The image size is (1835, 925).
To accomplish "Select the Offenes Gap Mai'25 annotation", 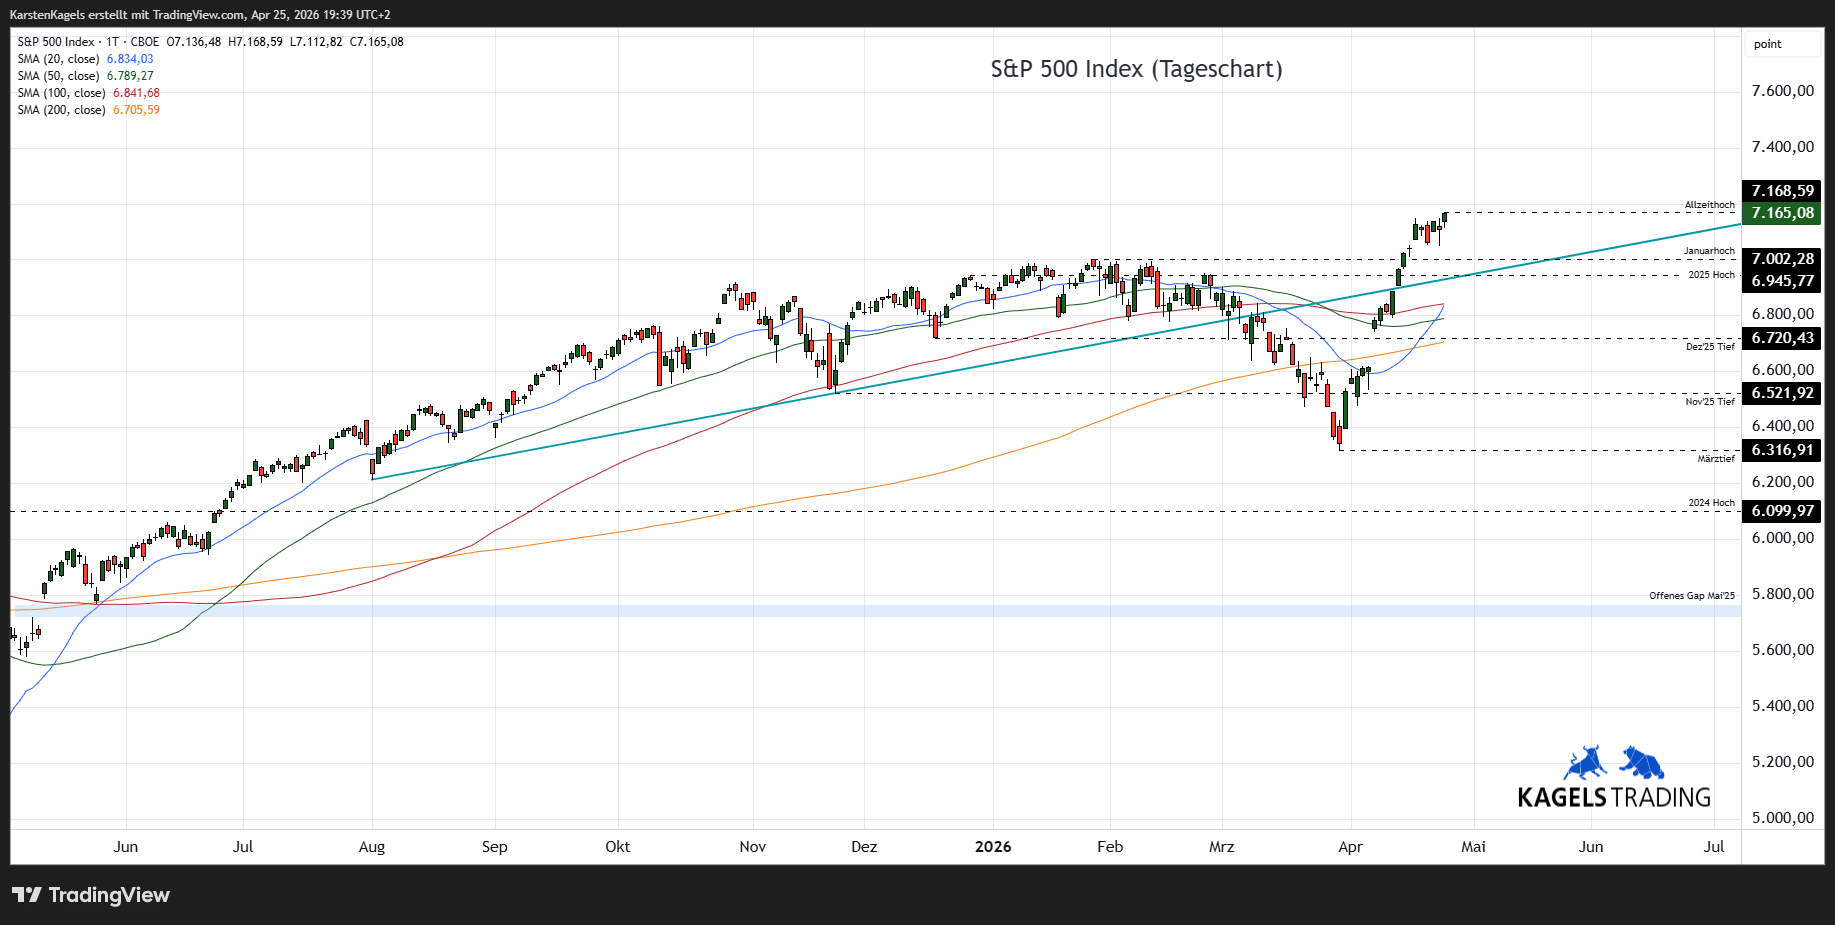I will click(1692, 596).
